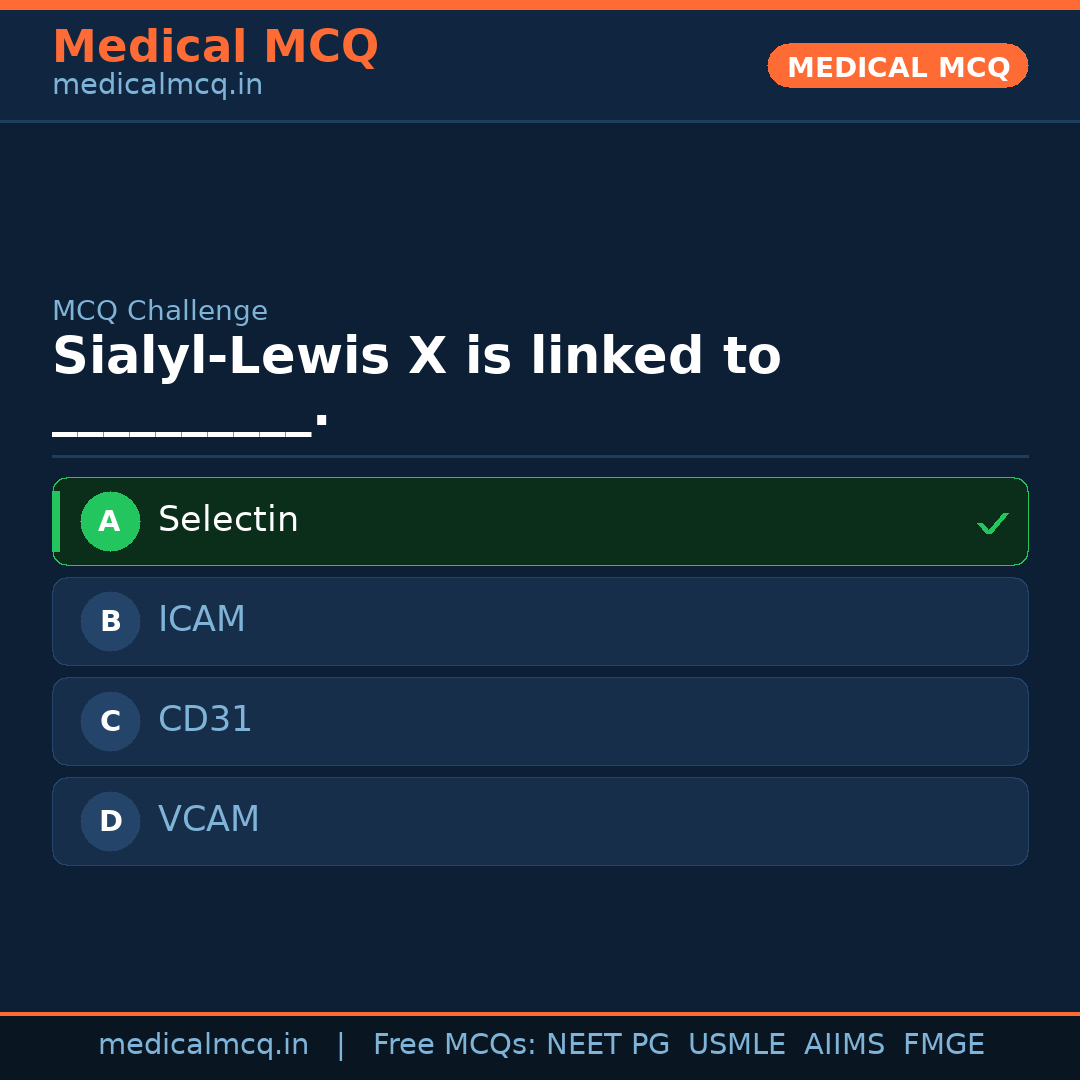Select the Selectin answer option
This screenshot has height=1080, width=1080.
(540, 521)
